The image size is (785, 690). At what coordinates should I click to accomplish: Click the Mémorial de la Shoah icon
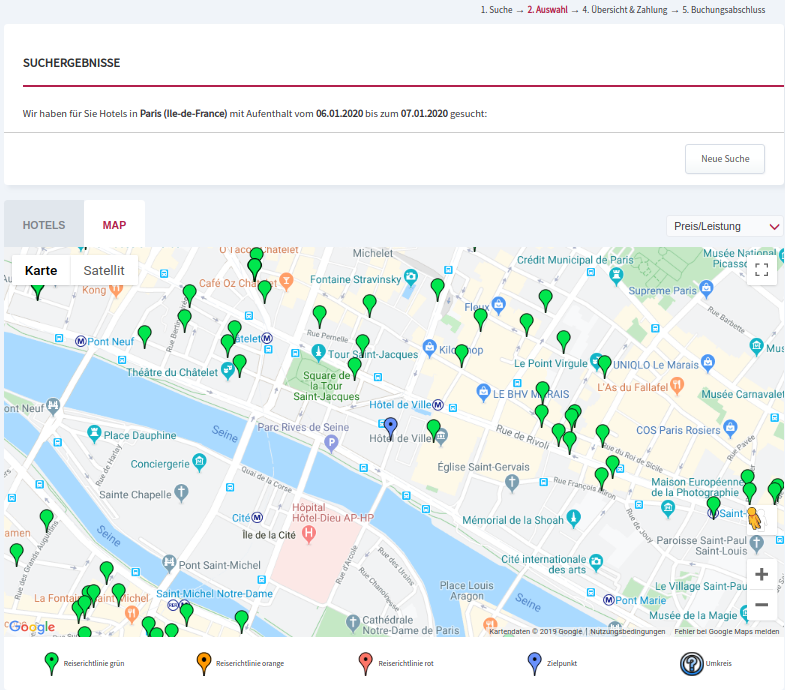click(x=574, y=518)
